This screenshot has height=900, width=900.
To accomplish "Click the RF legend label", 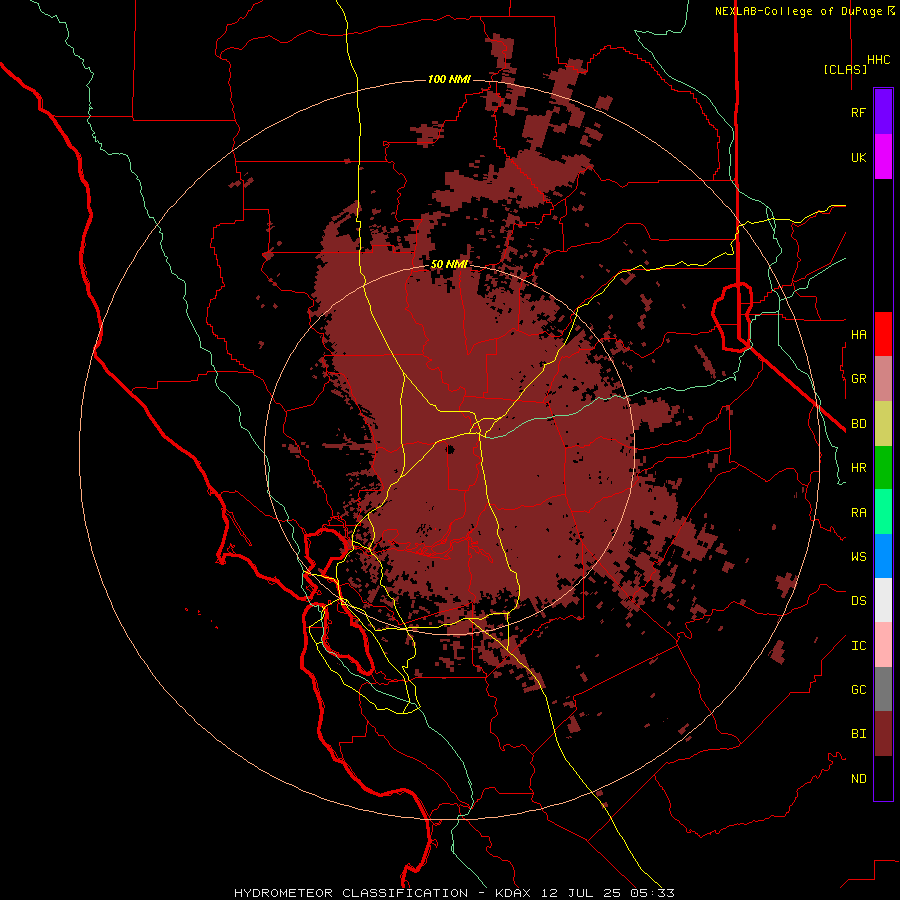I will tap(859, 112).
